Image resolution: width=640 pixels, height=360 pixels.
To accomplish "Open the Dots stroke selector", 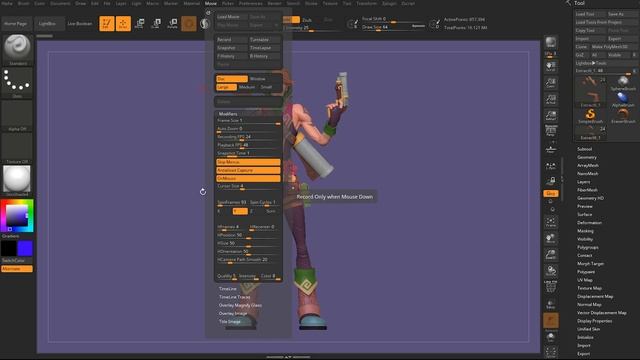I will click(17, 83).
